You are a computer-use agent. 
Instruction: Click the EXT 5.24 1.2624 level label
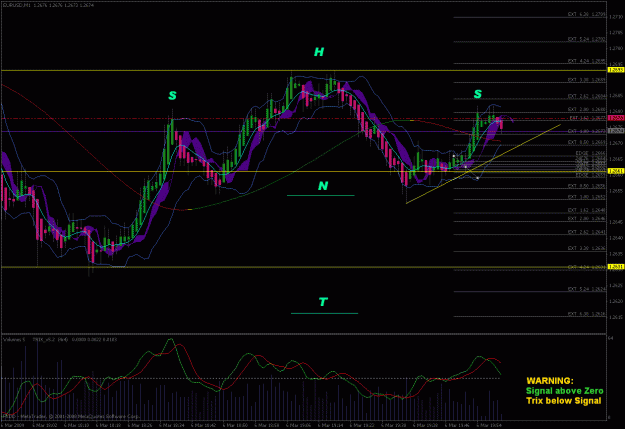coord(587,289)
